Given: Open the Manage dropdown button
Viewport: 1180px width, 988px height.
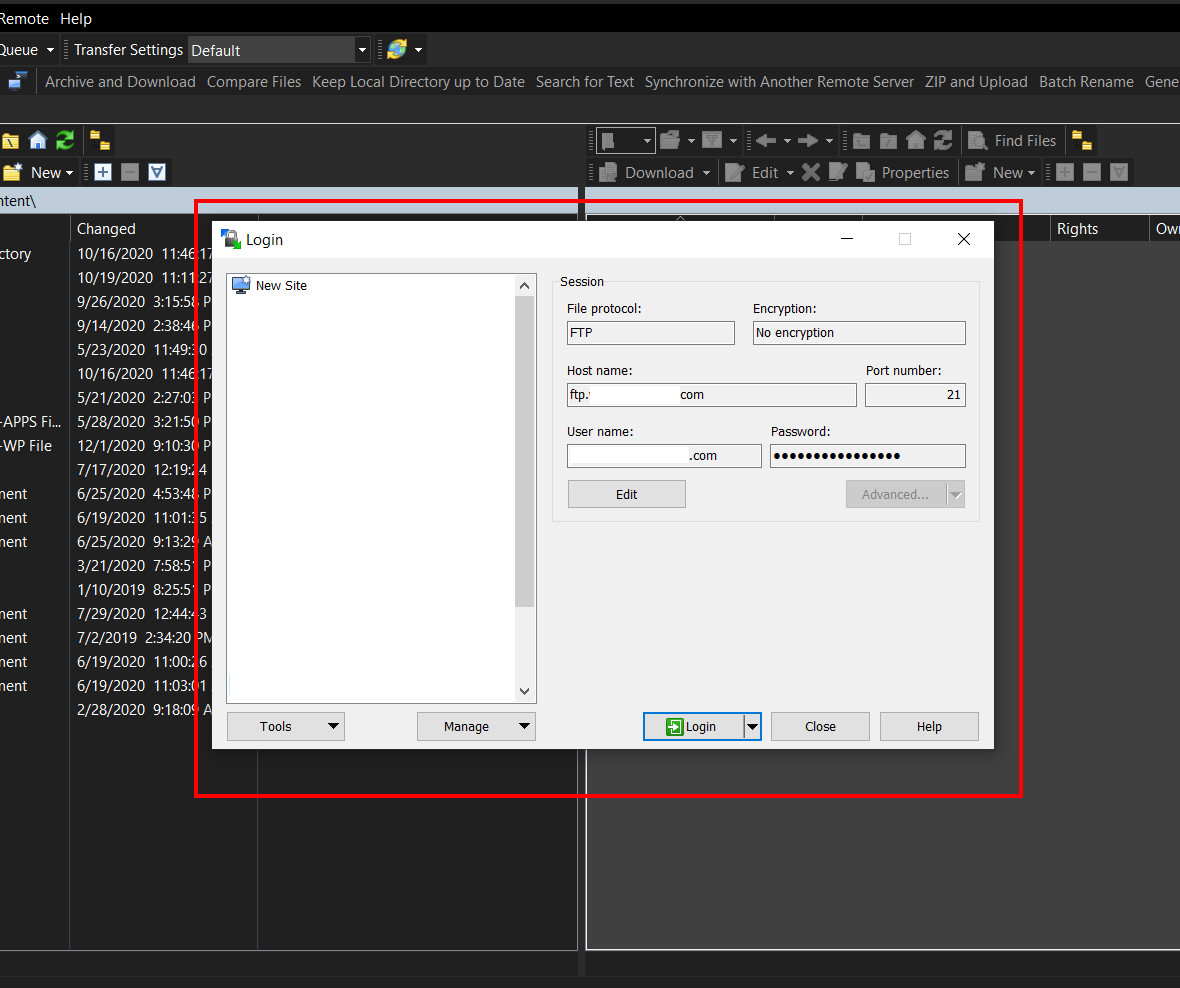Looking at the screenshot, I should [476, 727].
